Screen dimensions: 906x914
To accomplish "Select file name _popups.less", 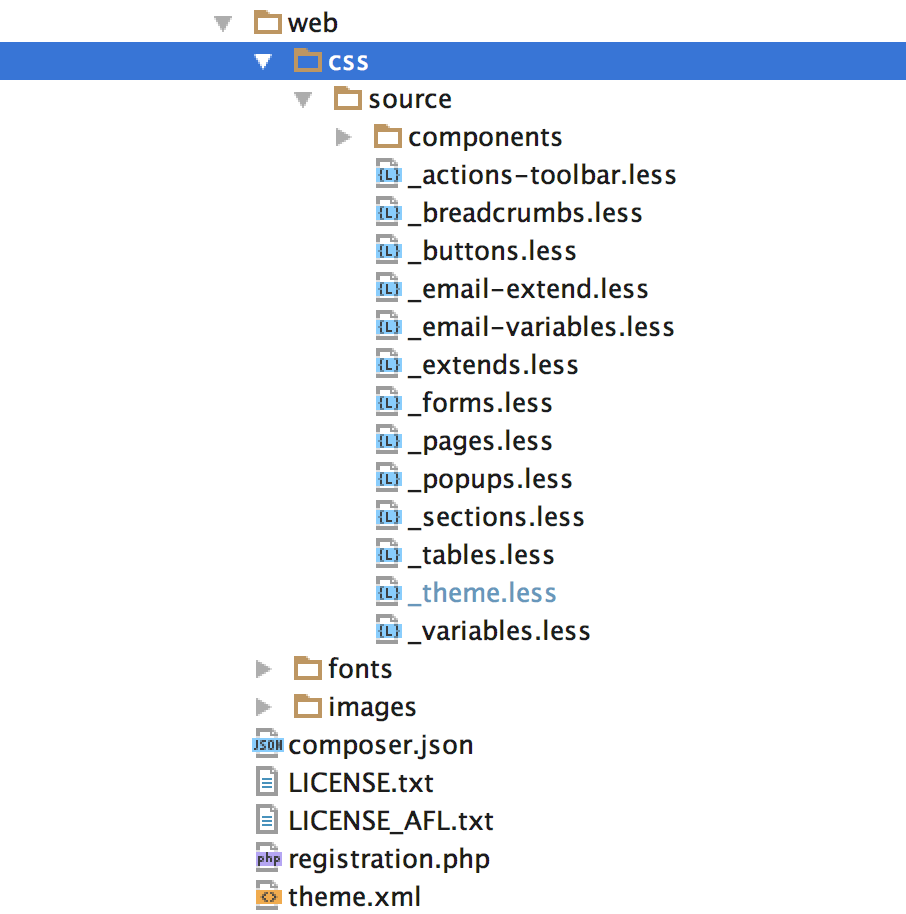I will 490,480.
